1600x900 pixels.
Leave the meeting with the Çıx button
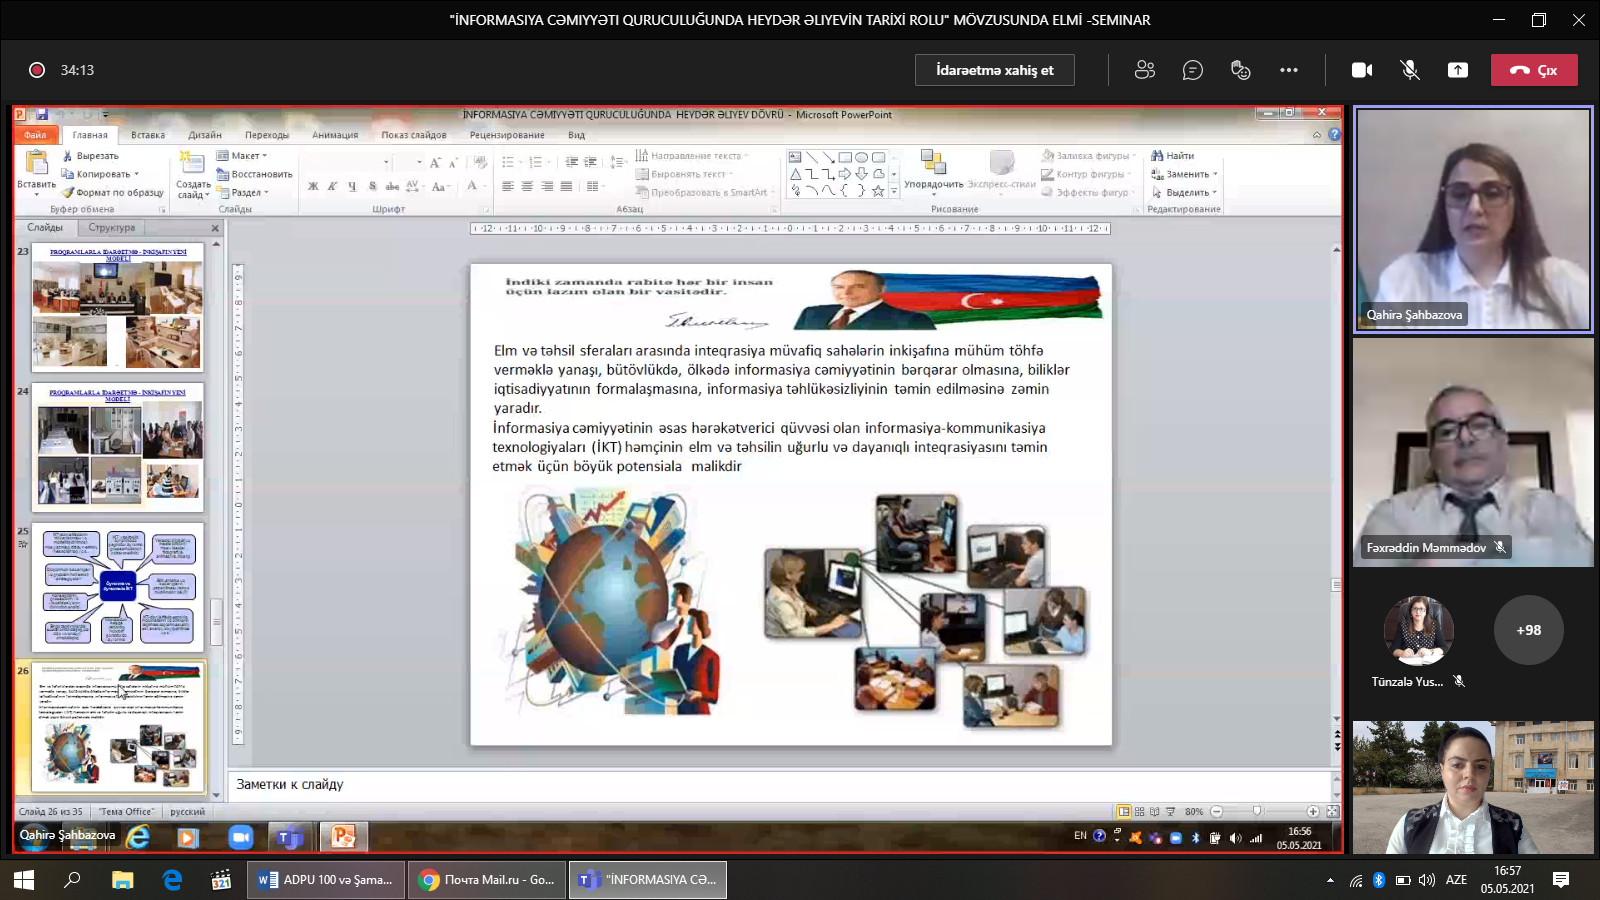(1534, 70)
